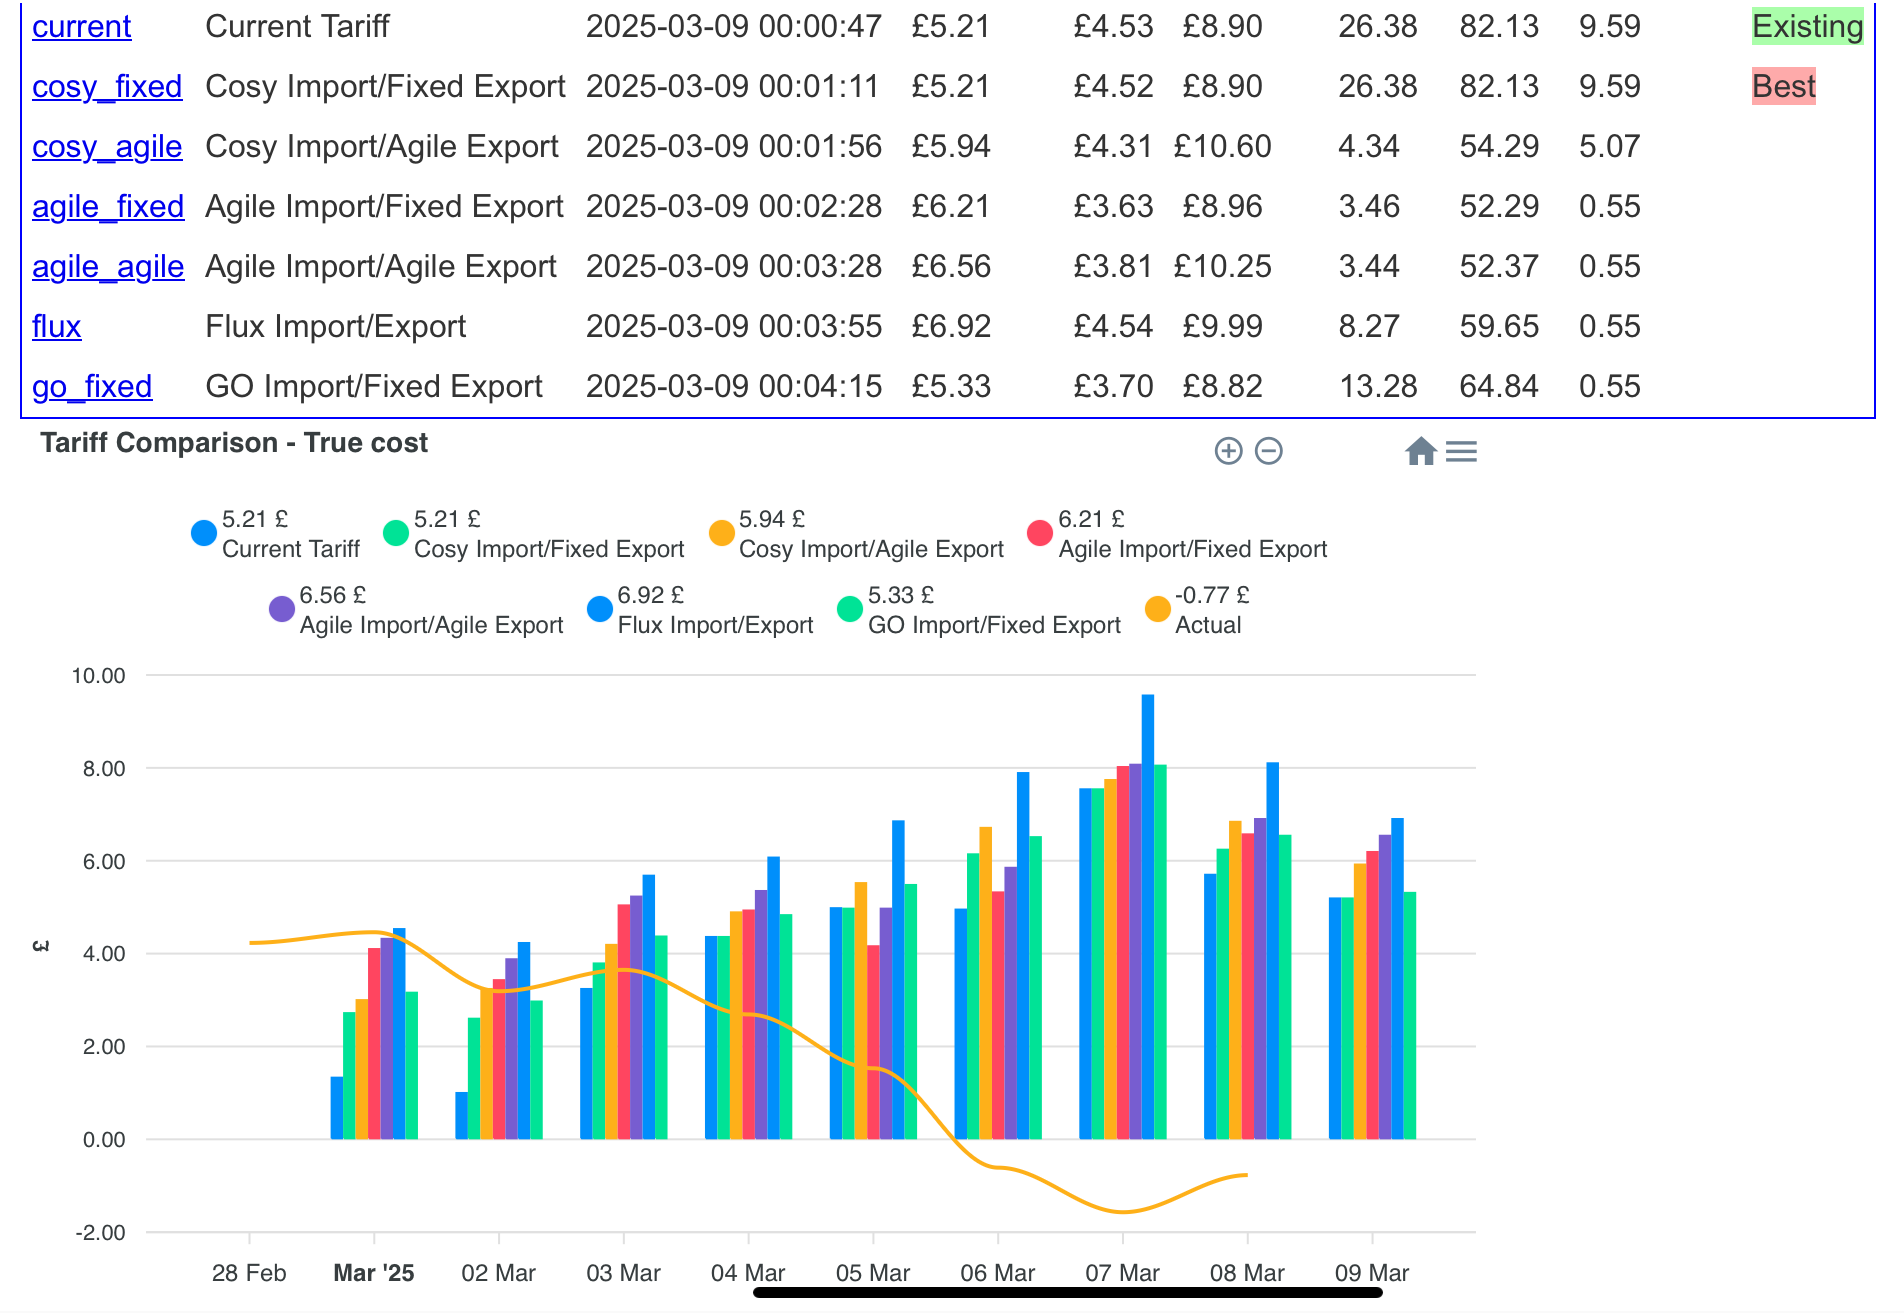Open the 'agile_fixed' link
The width and height of the screenshot is (1904, 1313).
point(108,207)
